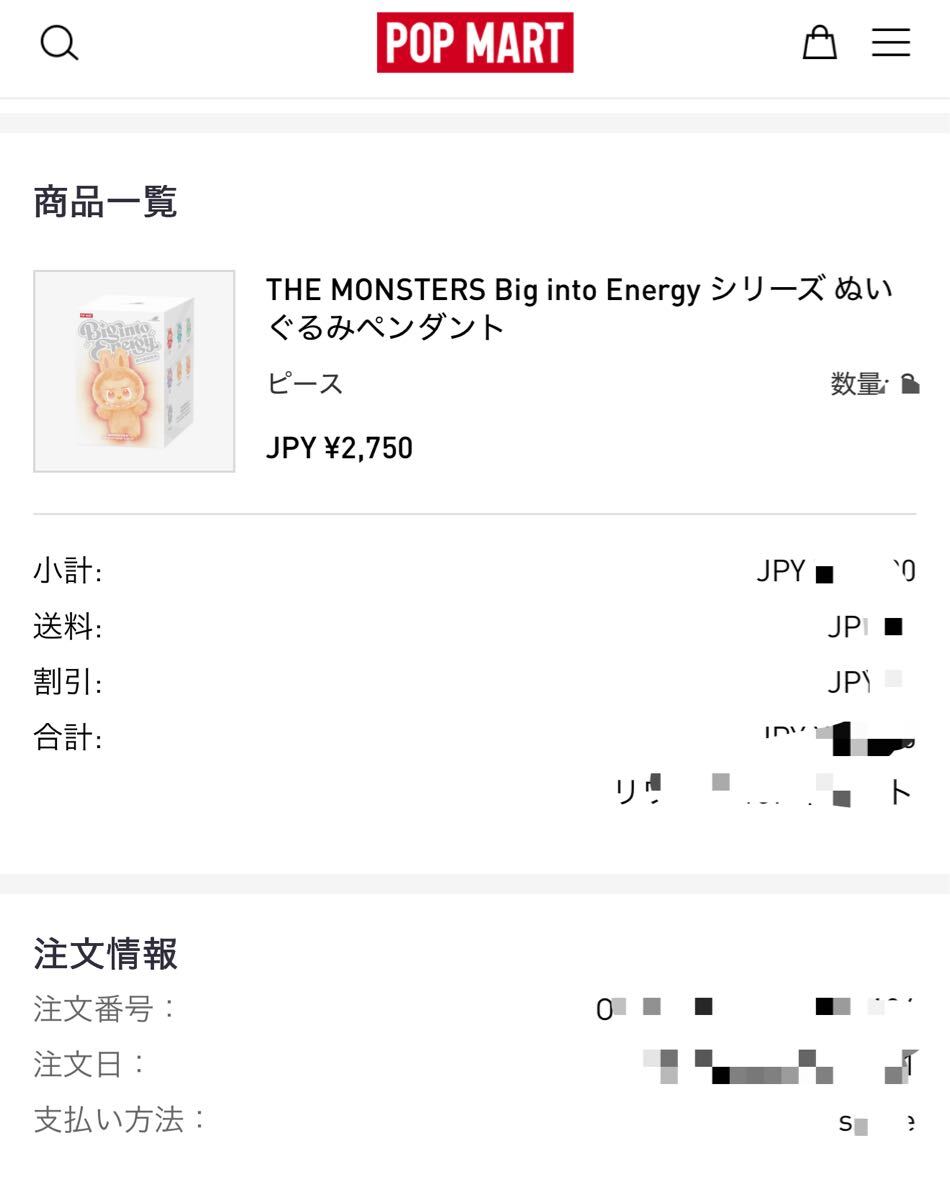
Task: Click the 注文日 order date label
Action: coord(89,1064)
